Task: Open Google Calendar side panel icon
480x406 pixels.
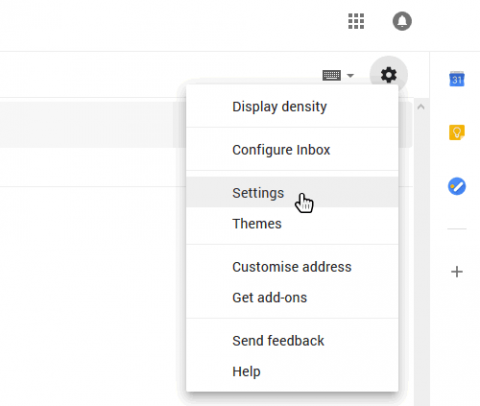Action: point(457,79)
